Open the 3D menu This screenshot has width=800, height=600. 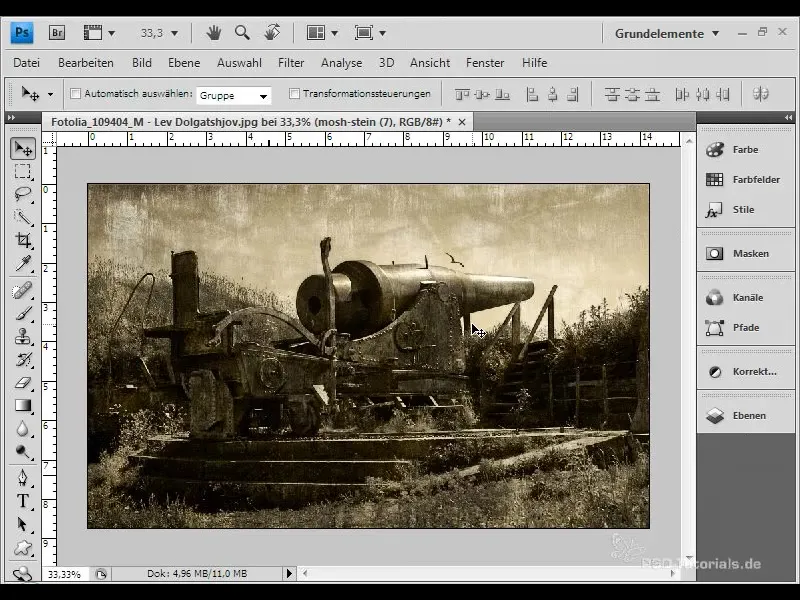click(x=386, y=63)
